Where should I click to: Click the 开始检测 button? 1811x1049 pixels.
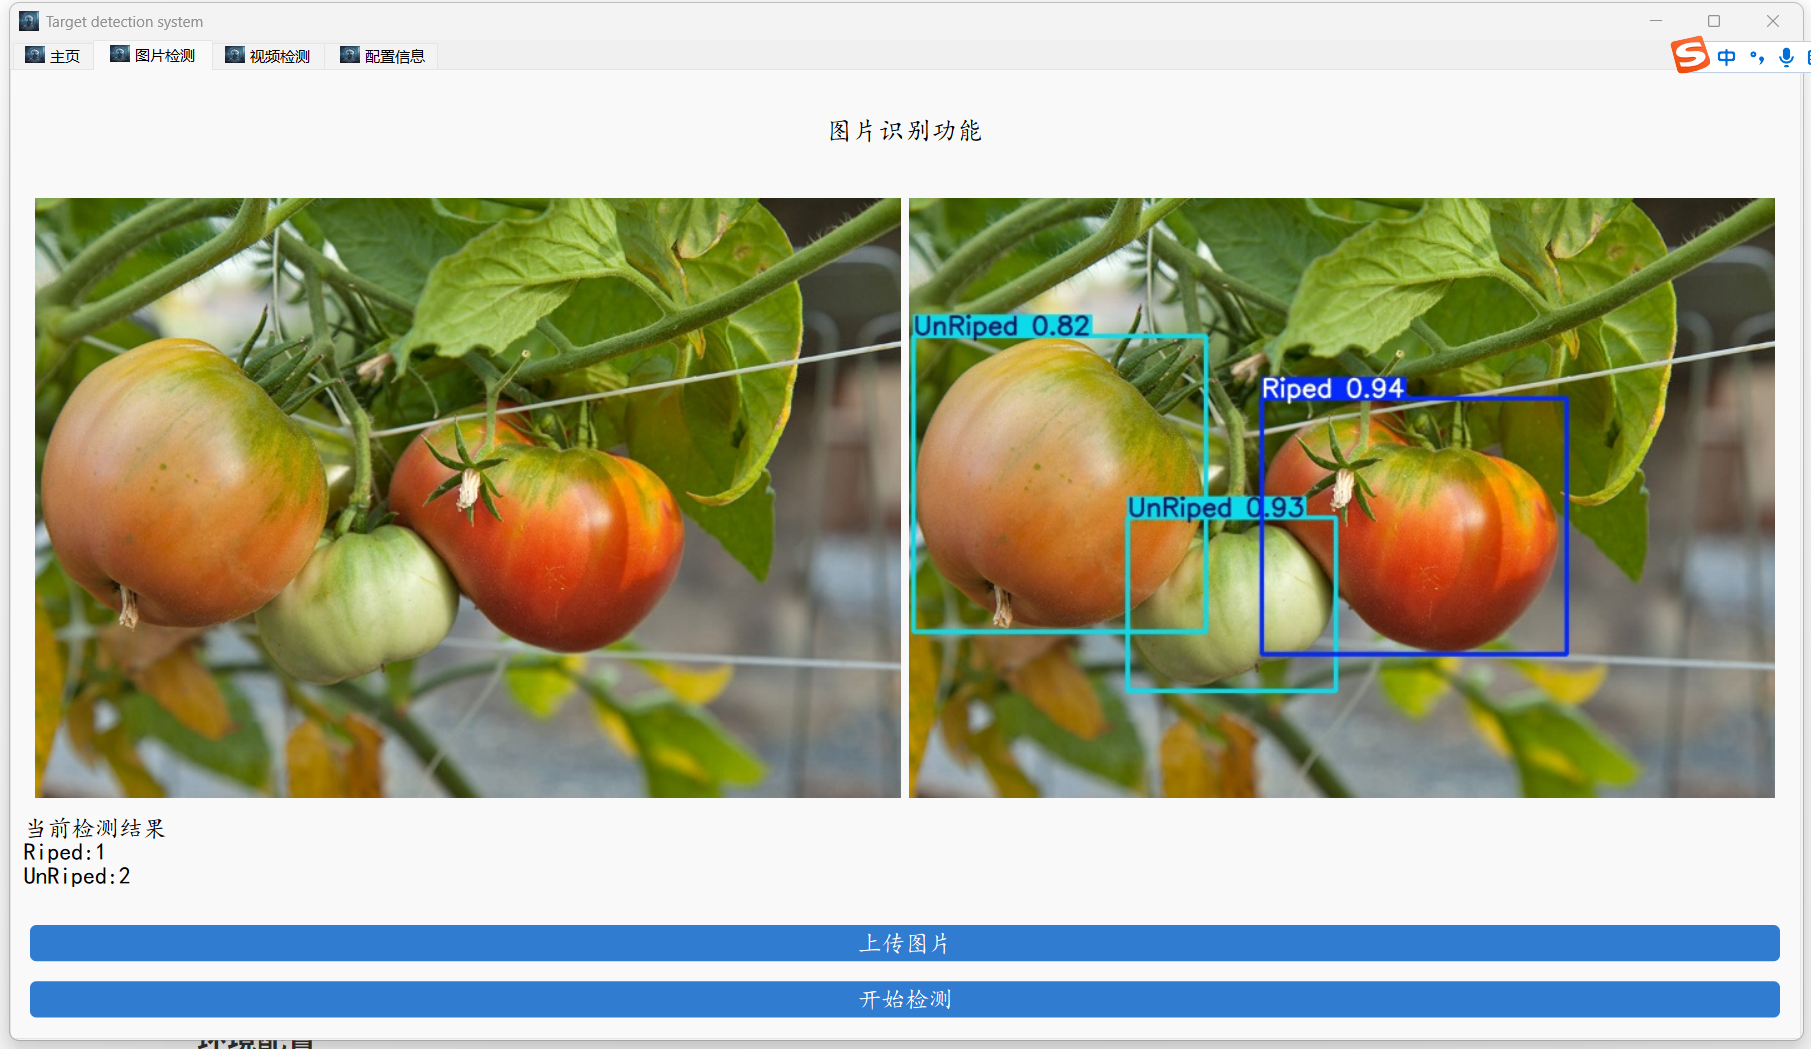(x=904, y=999)
